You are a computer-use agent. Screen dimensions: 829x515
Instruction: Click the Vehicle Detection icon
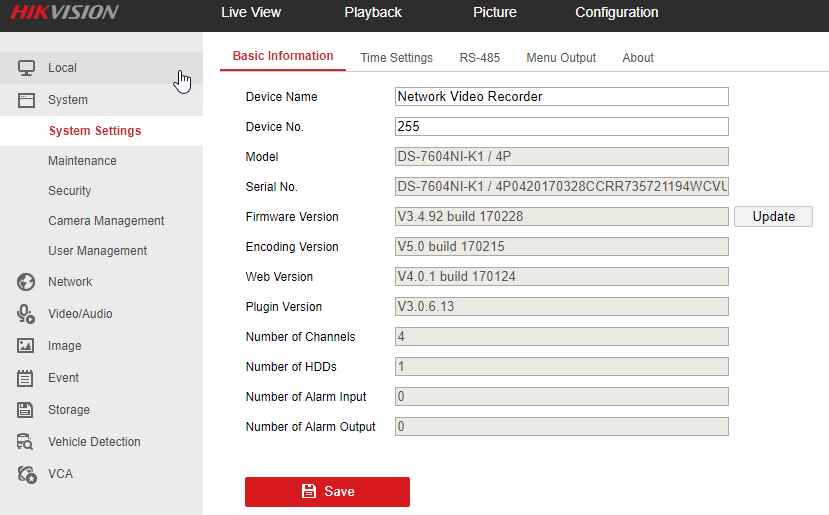point(27,442)
